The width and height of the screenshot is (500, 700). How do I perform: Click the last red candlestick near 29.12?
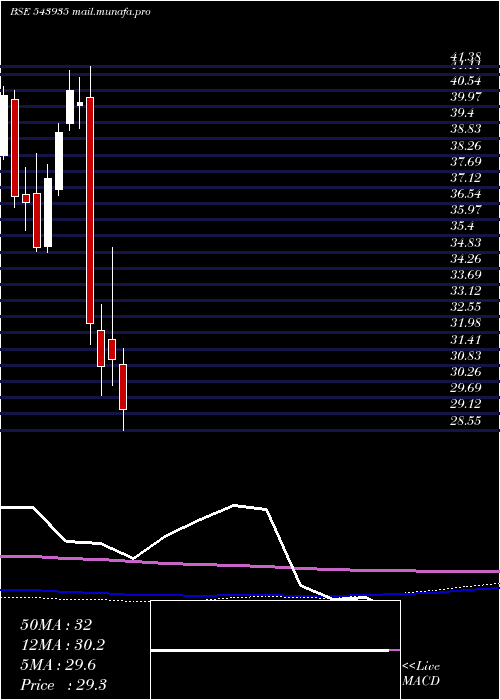pyautogui.click(x=123, y=387)
